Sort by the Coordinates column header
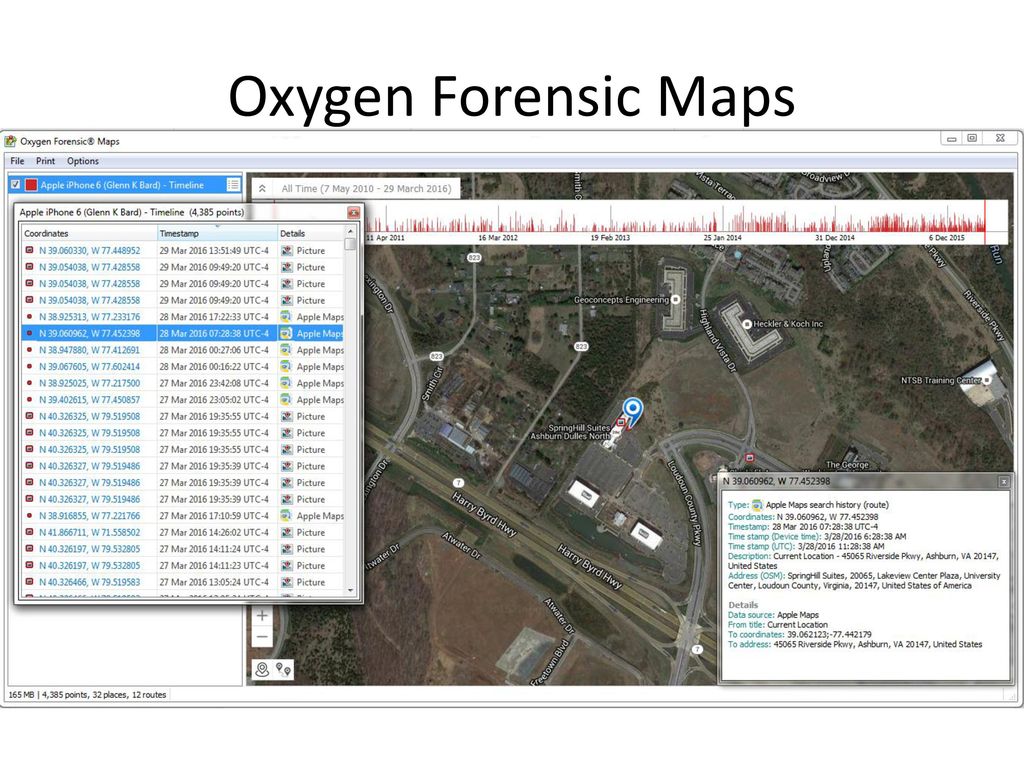 point(89,233)
